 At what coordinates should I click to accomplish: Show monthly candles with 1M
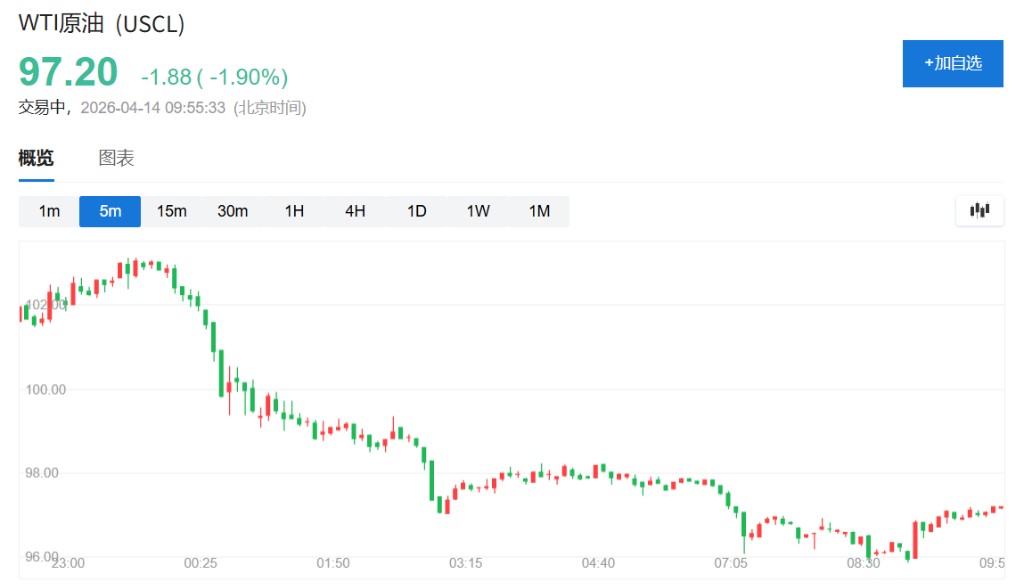[x=539, y=211]
